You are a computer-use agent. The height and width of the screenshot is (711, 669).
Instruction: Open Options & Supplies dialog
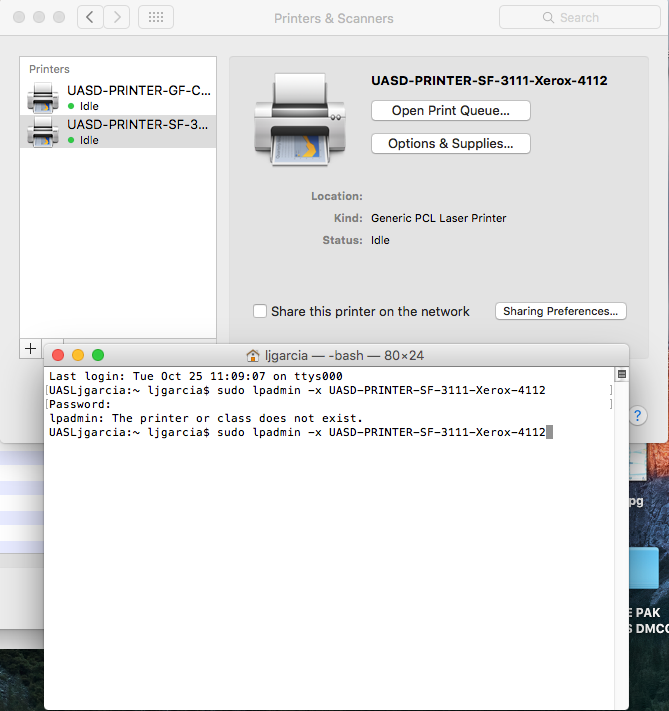[450, 143]
